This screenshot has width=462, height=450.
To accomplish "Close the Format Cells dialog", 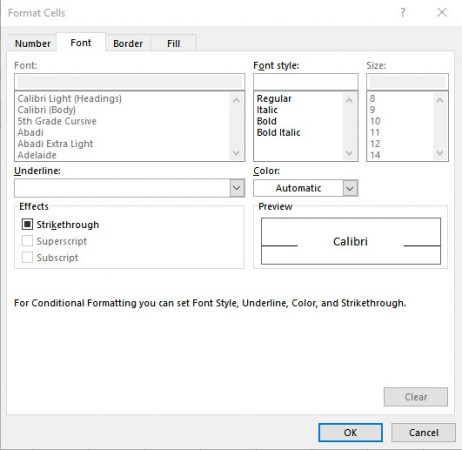I will click(x=442, y=13).
